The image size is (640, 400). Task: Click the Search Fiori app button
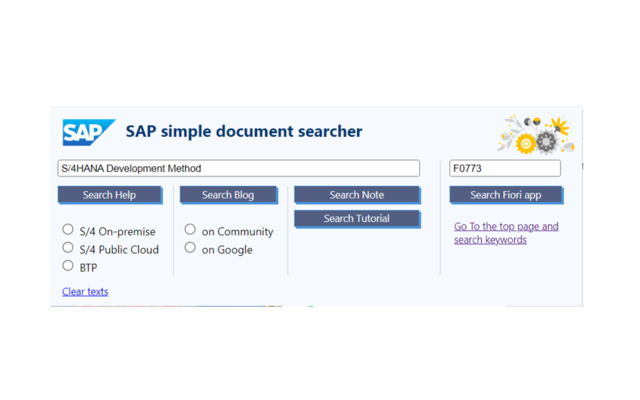(x=506, y=195)
